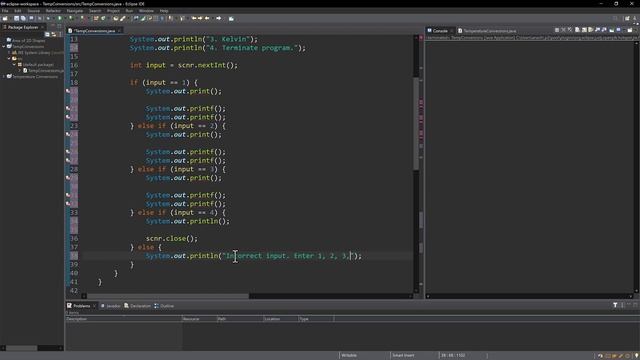Click the New Java Class toolbar icon
Image resolution: width=640 pixels, height=360 pixels.
point(103,18)
